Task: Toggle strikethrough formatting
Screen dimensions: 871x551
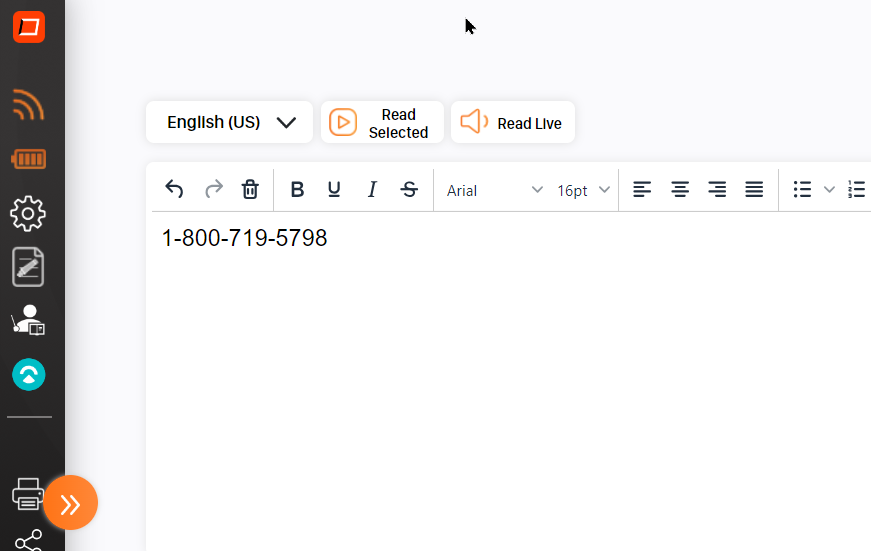Action: (x=409, y=189)
